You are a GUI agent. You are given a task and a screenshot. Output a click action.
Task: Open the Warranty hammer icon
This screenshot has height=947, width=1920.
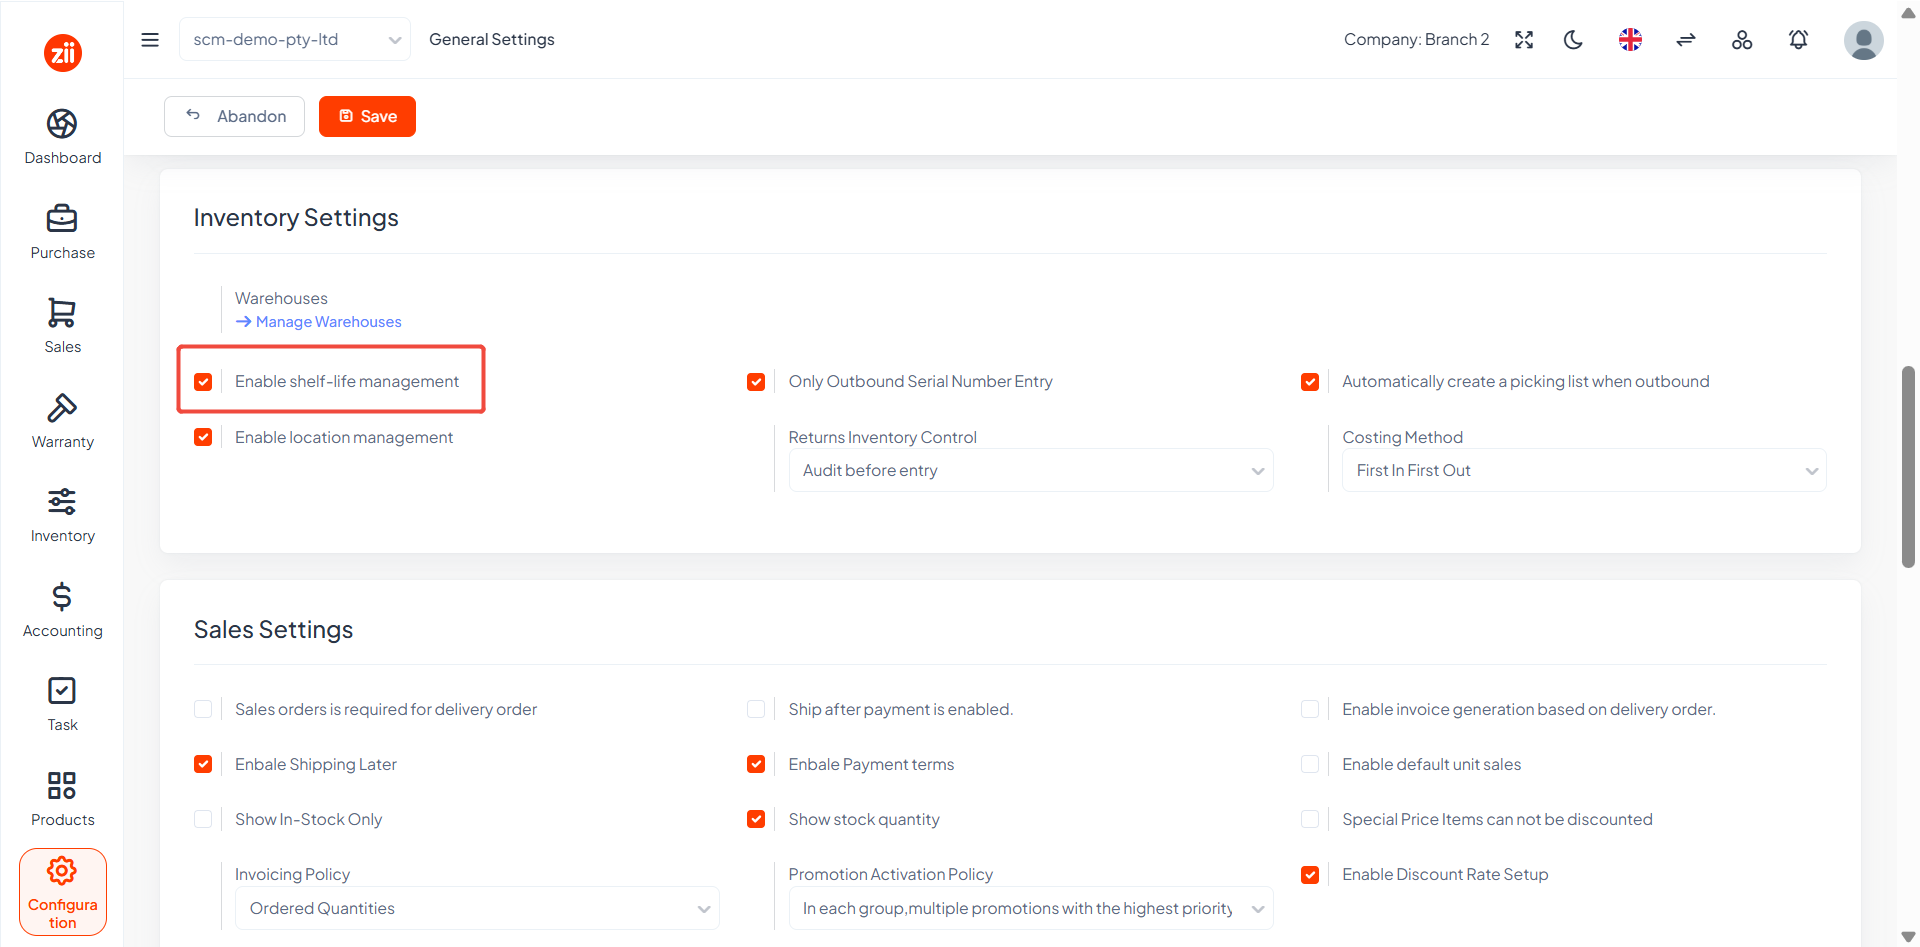click(62, 408)
